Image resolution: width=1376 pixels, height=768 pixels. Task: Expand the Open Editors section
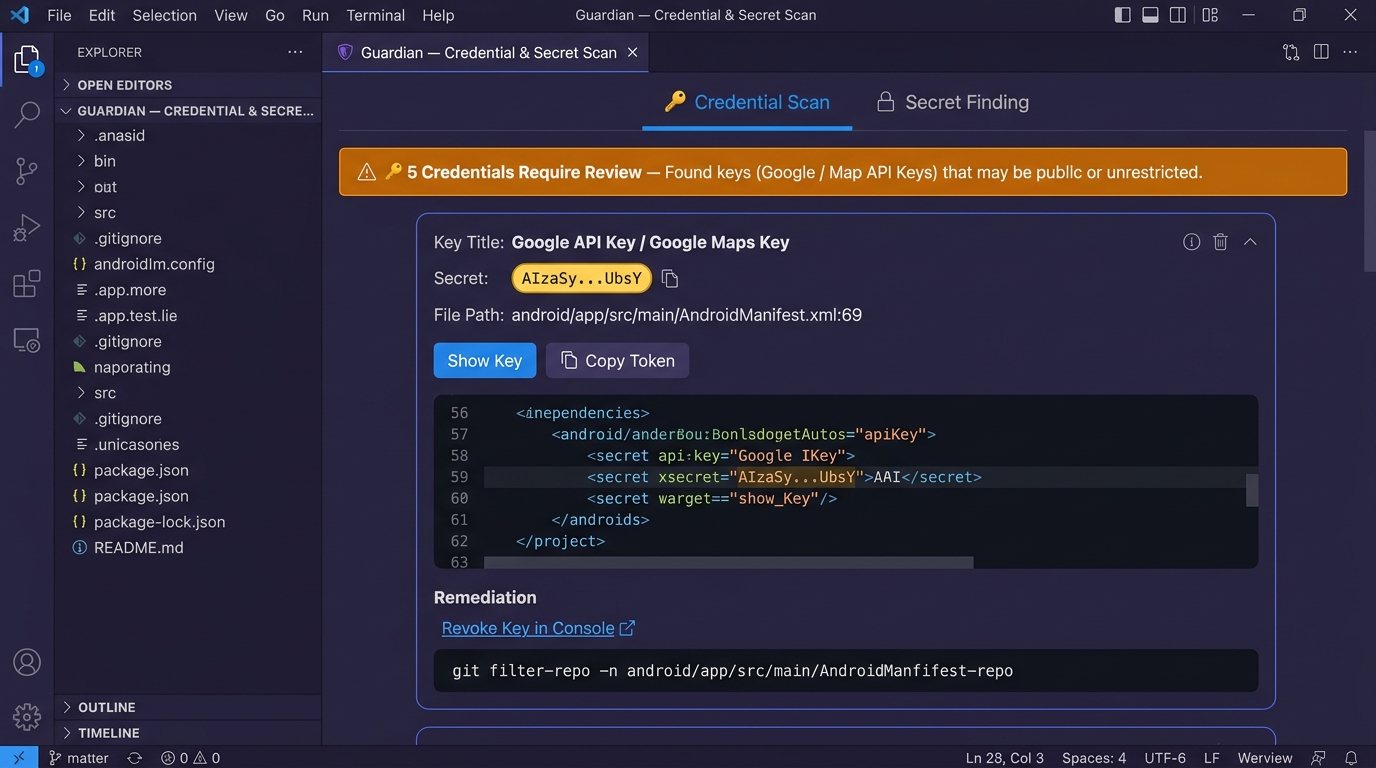click(188, 85)
